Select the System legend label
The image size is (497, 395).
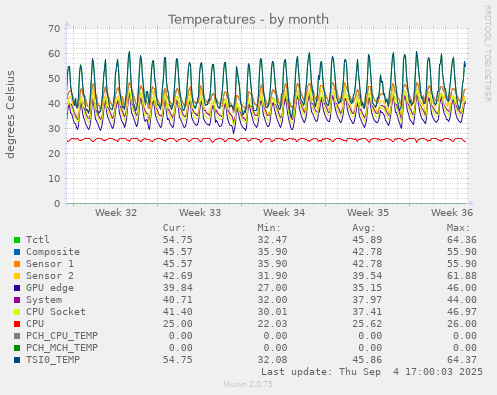[x=44, y=300]
